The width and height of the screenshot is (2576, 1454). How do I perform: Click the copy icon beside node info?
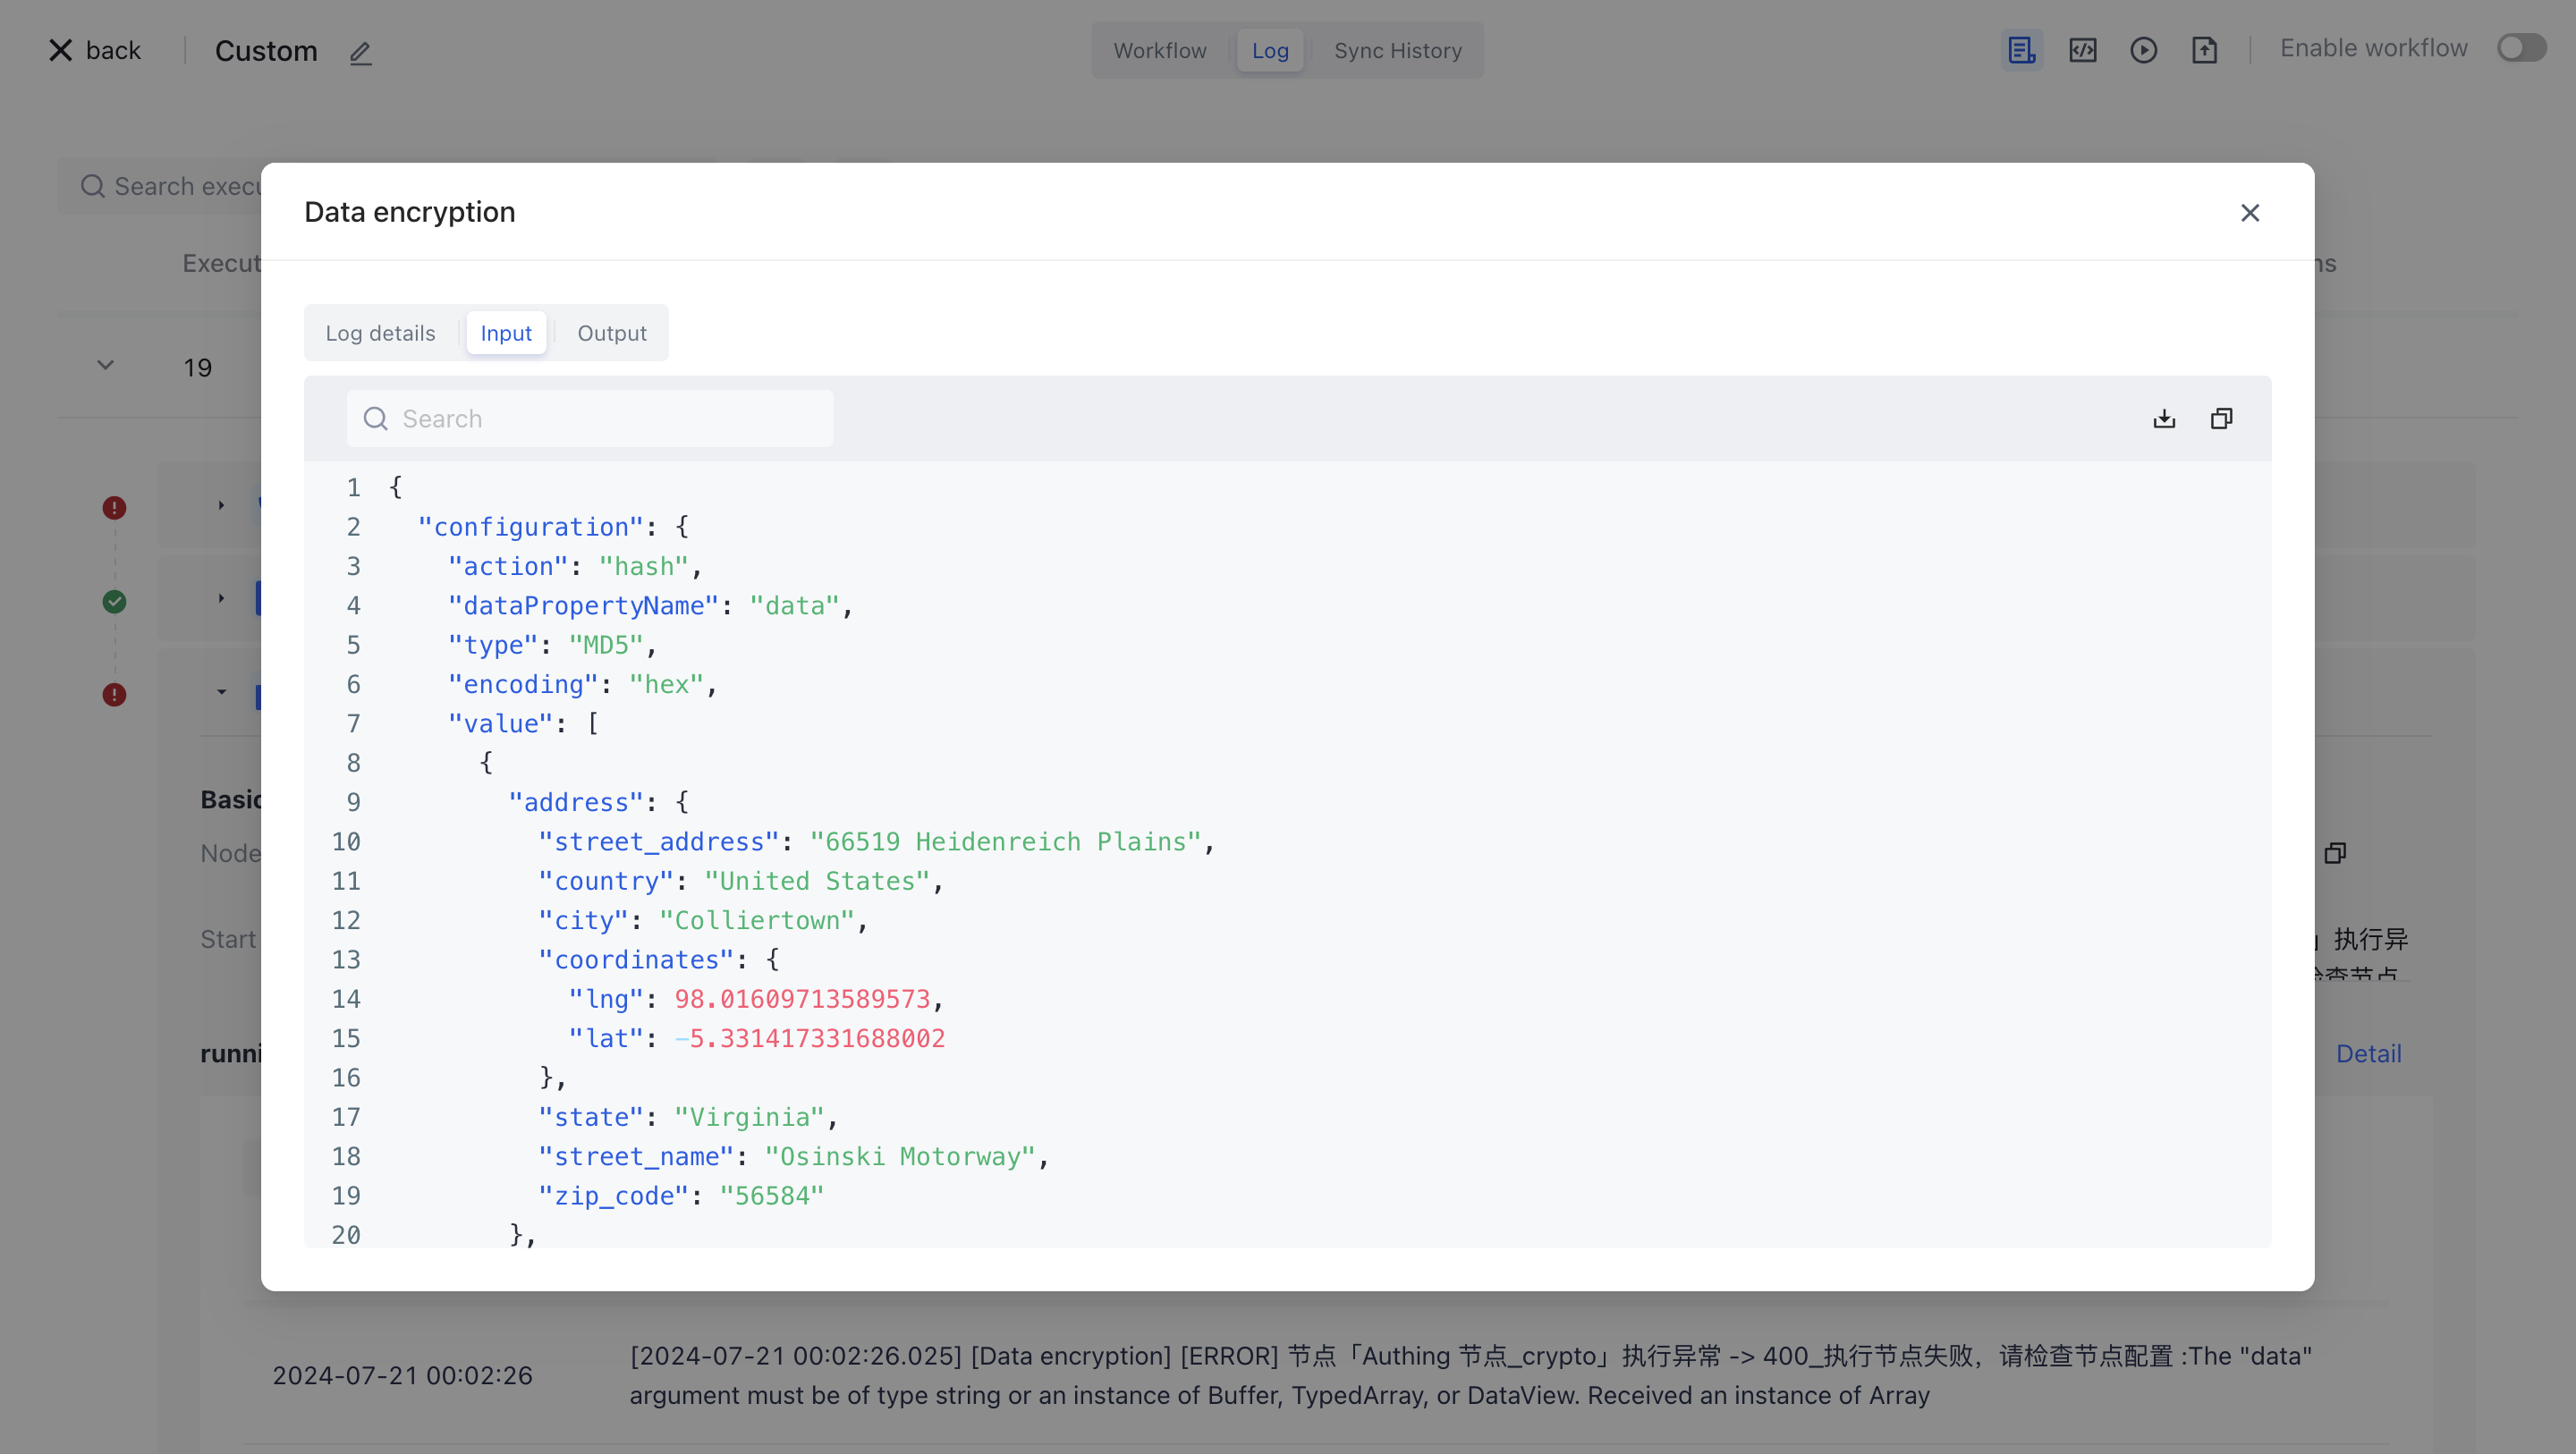click(x=2335, y=853)
